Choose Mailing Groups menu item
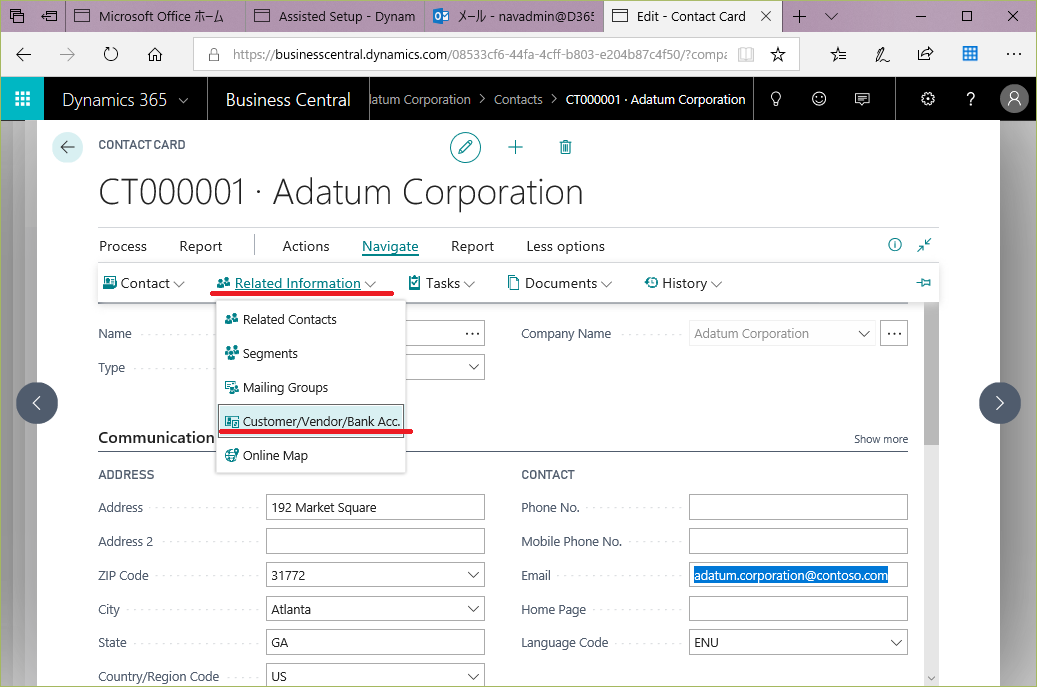1037x687 pixels. (311, 387)
